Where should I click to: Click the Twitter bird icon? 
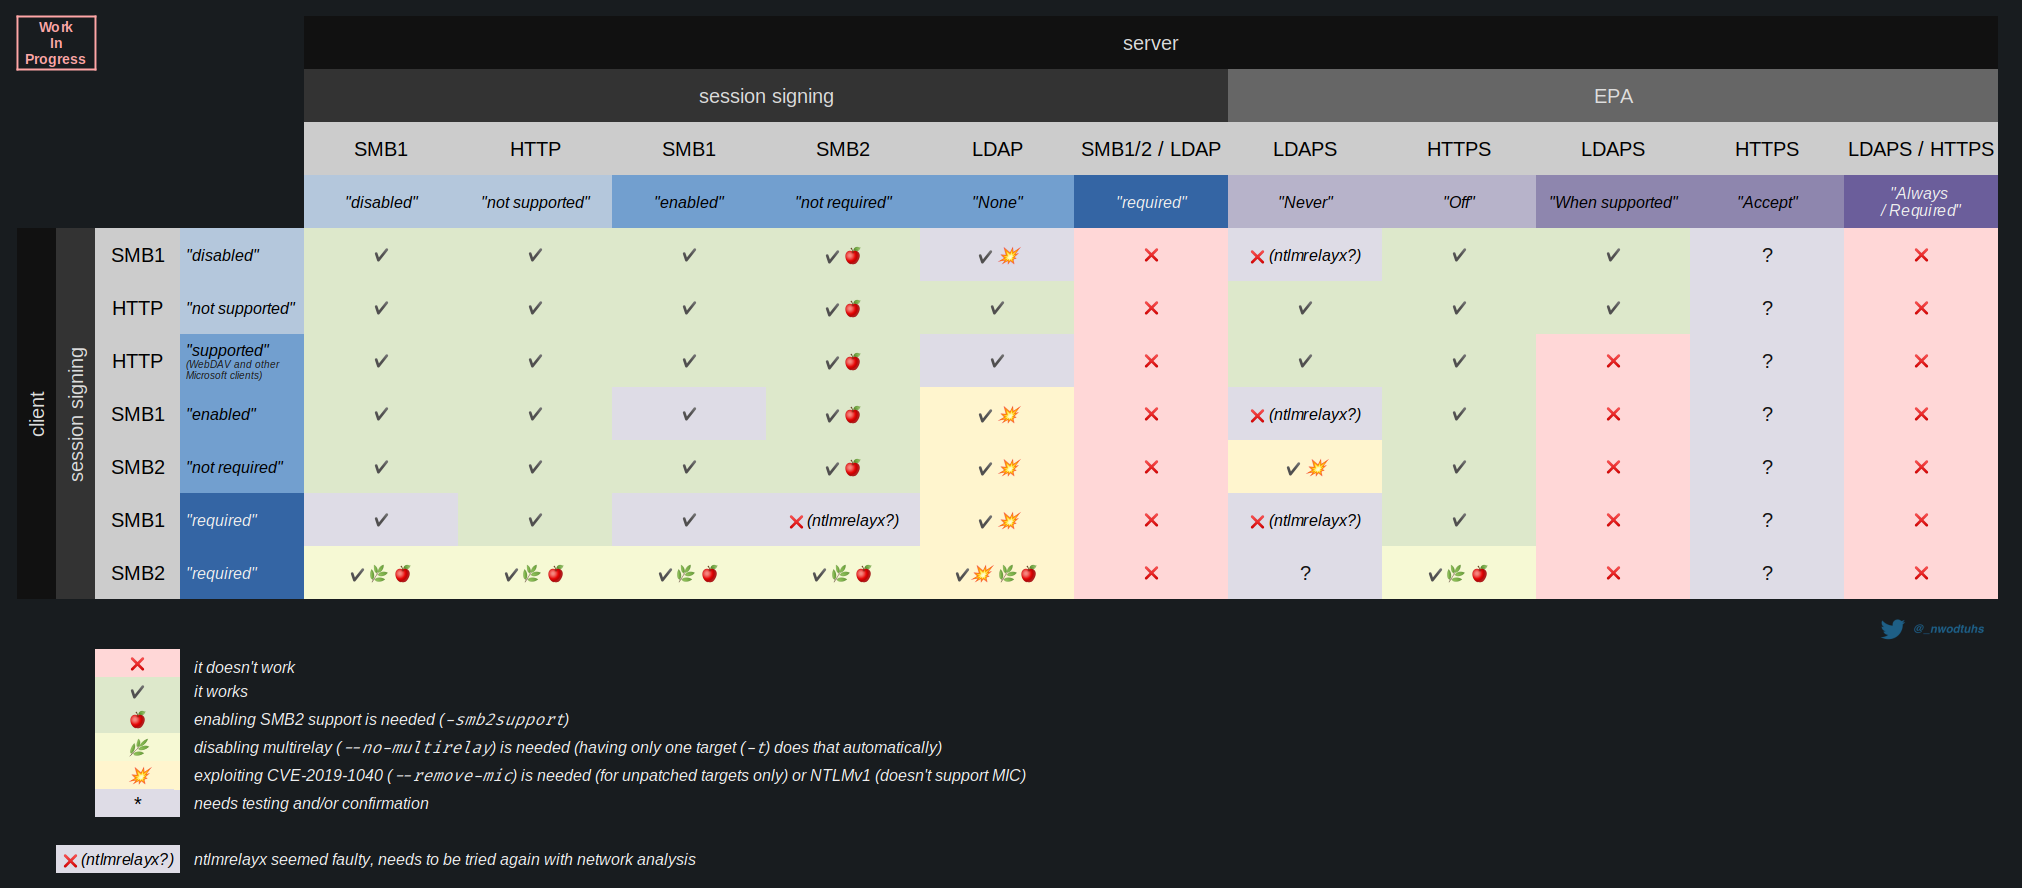point(1892,629)
